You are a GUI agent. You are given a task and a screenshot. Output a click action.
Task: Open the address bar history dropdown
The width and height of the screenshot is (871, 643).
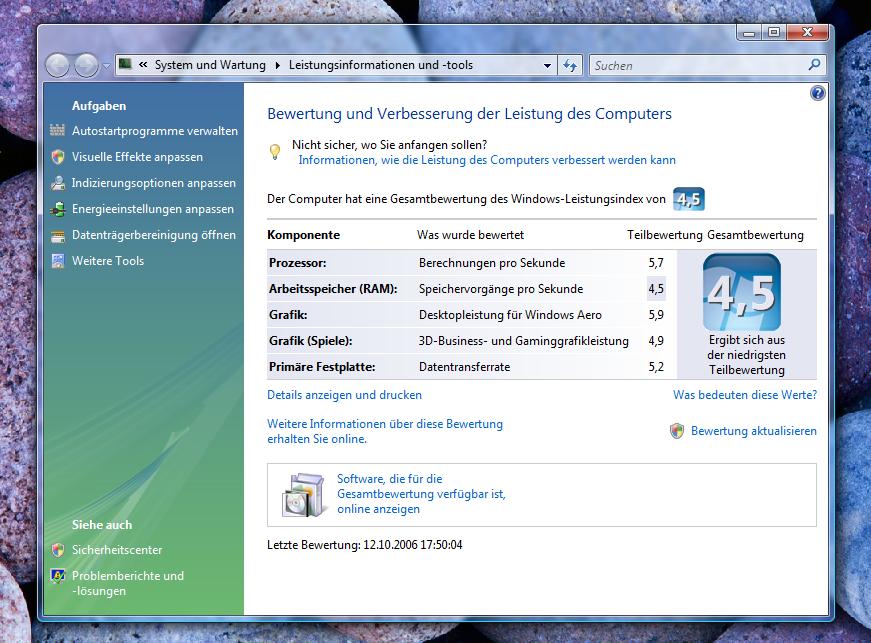547,66
